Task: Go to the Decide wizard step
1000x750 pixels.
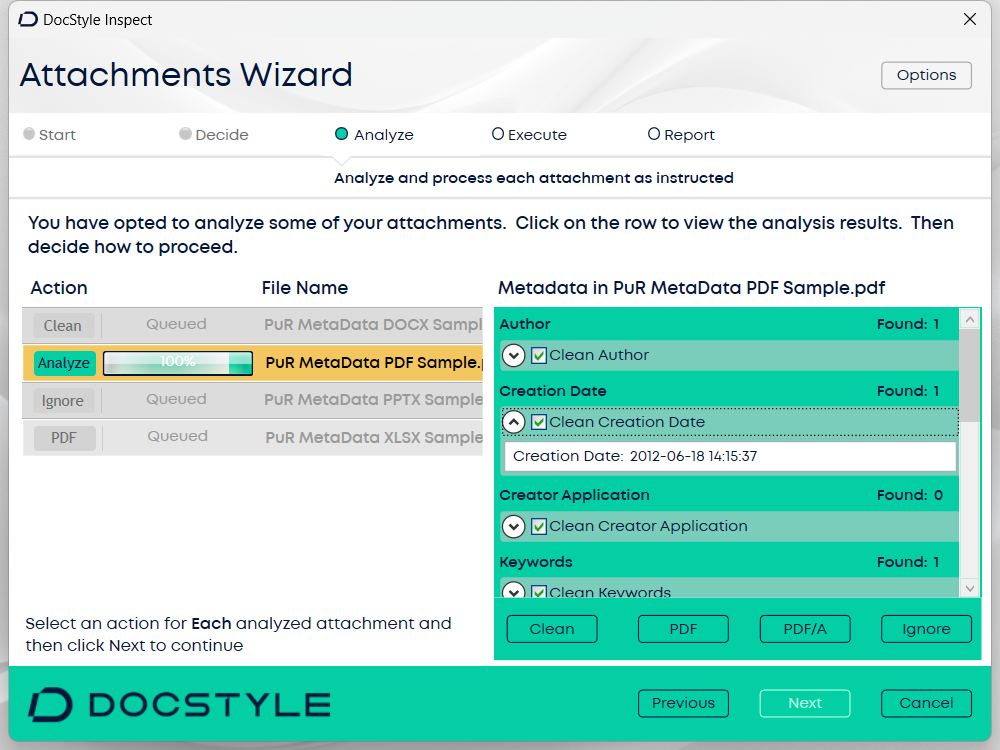Action: [214, 135]
